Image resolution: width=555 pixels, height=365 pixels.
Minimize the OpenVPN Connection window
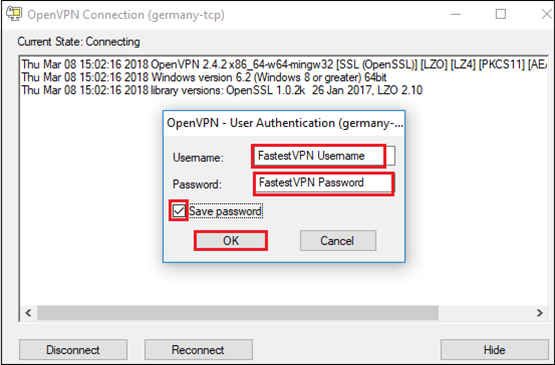pyautogui.click(x=456, y=15)
